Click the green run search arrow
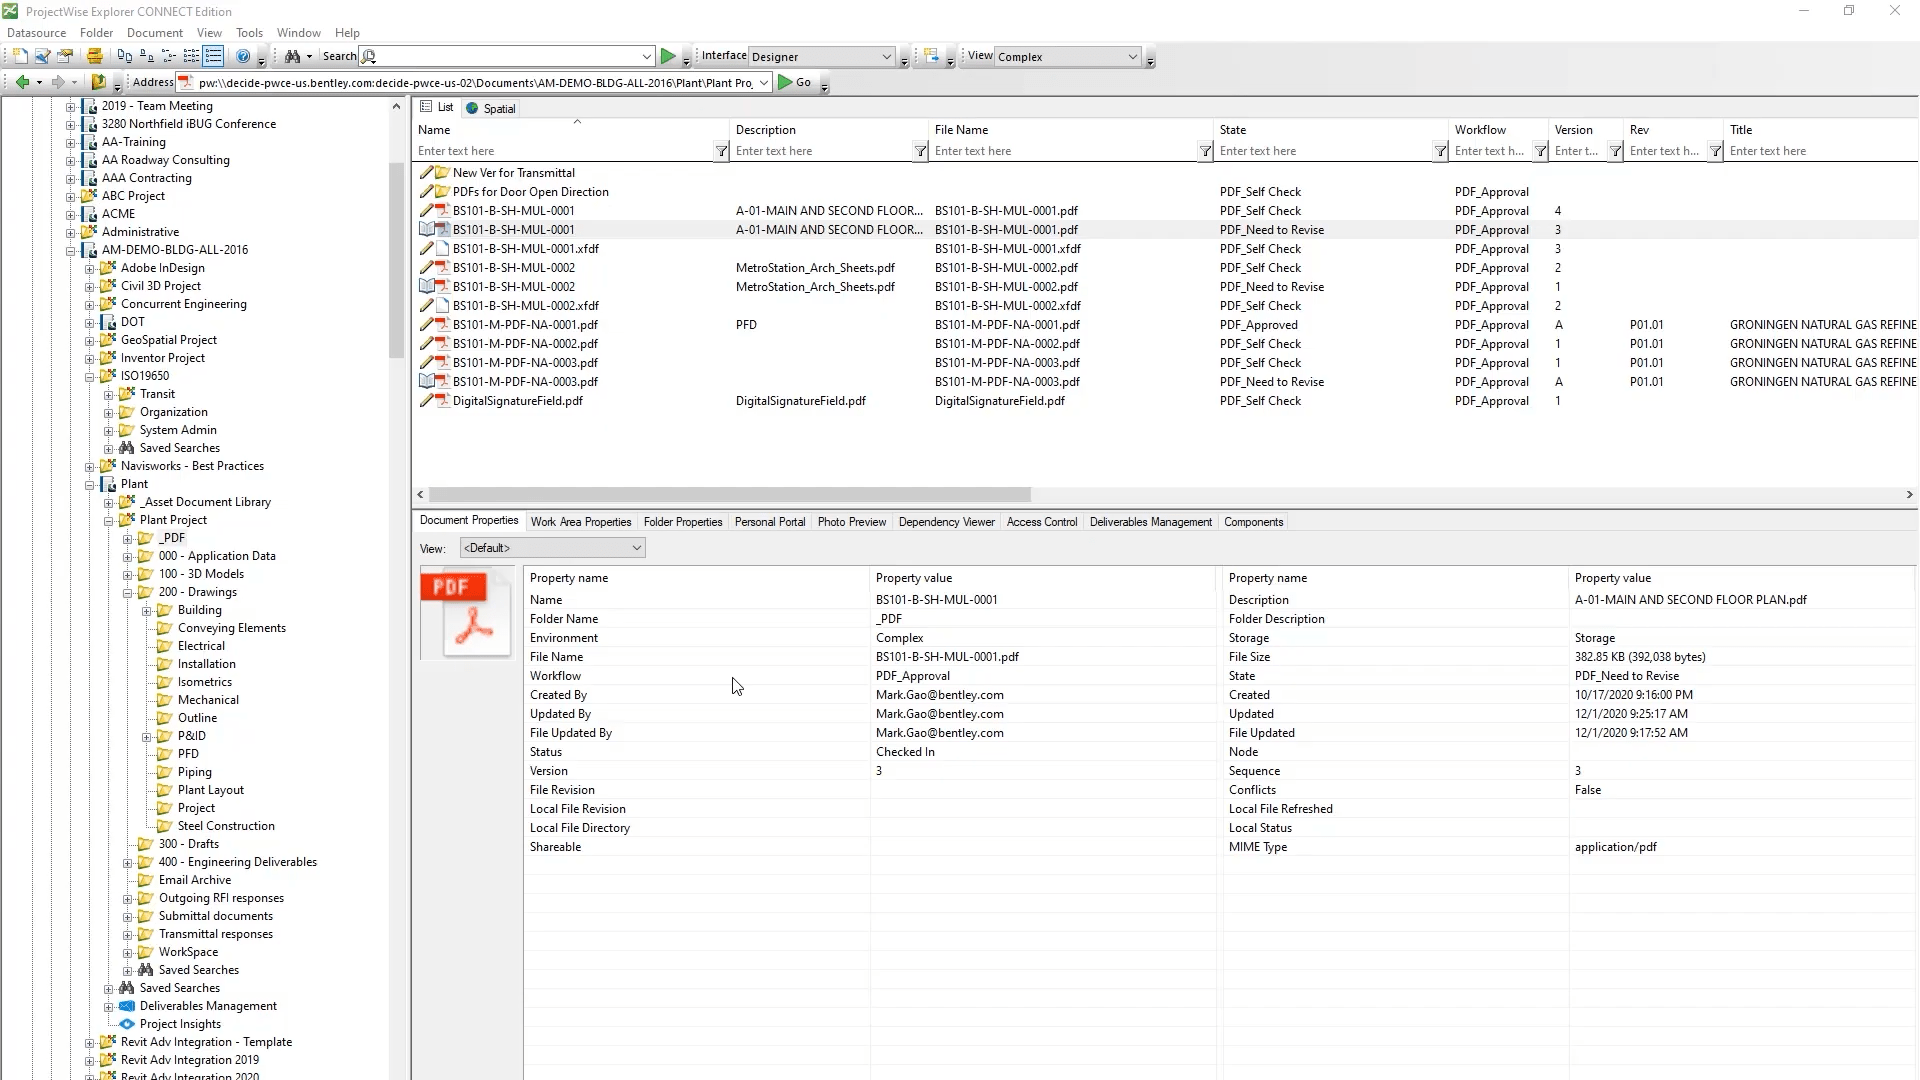Image resolution: width=1920 pixels, height=1080 pixels. point(668,57)
